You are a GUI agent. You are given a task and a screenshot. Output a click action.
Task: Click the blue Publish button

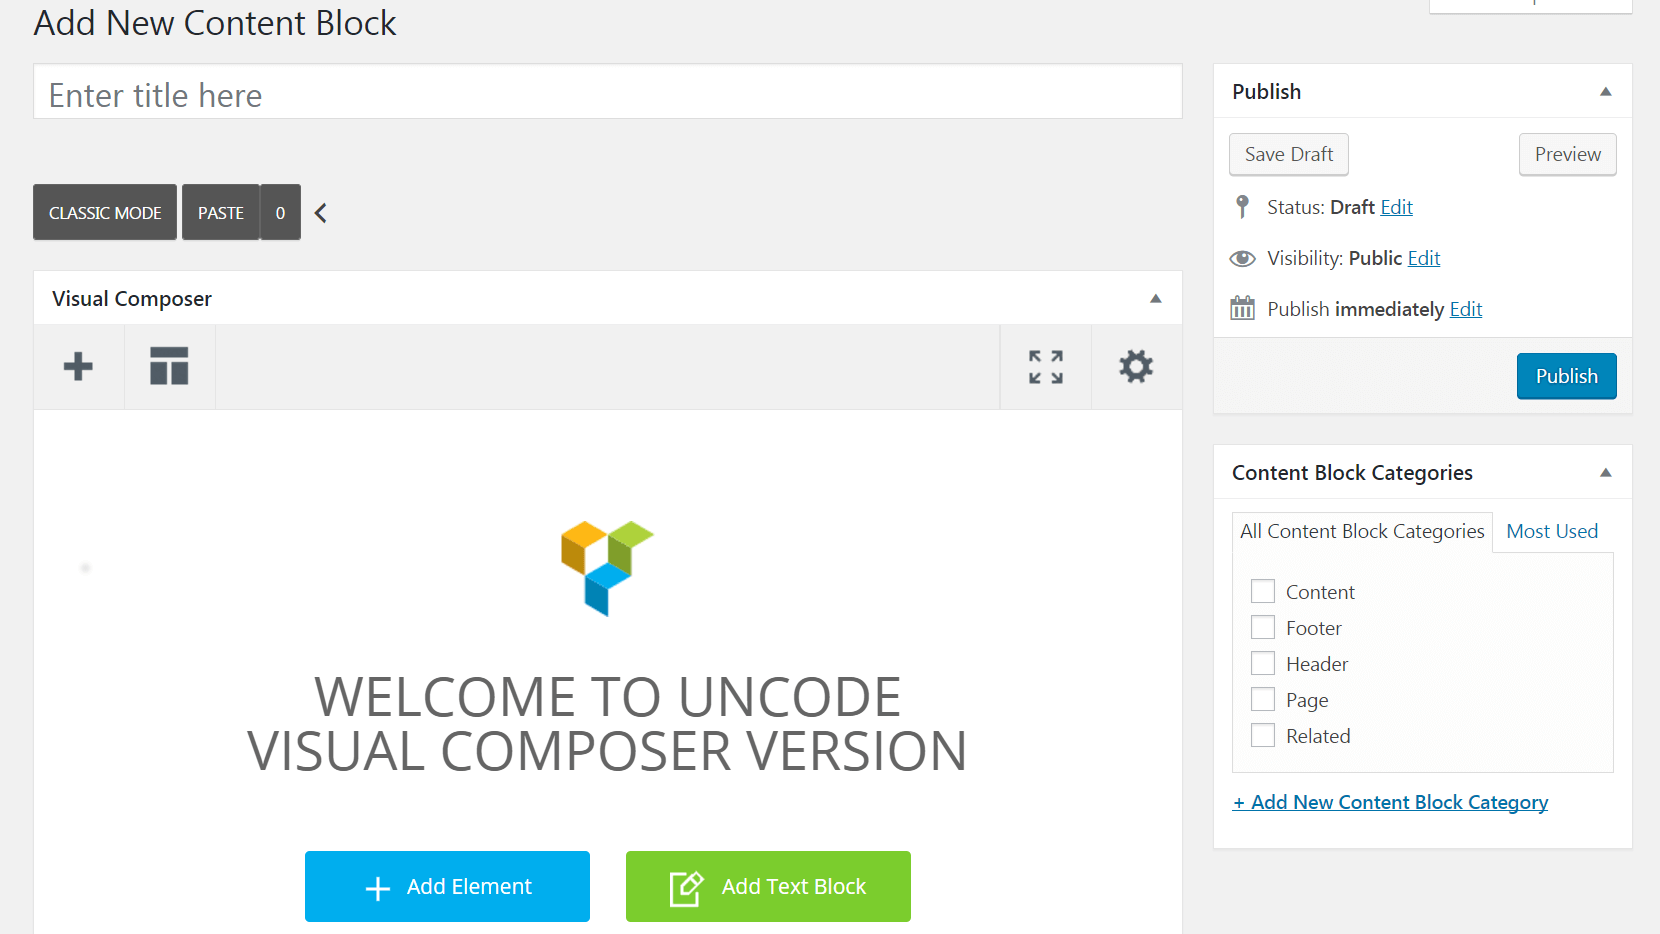click(1567, 376)
